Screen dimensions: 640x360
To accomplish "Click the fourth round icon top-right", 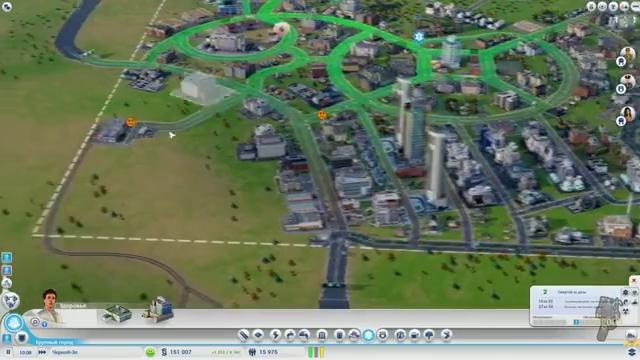I will pyautogui.click(x=624, y=7).
